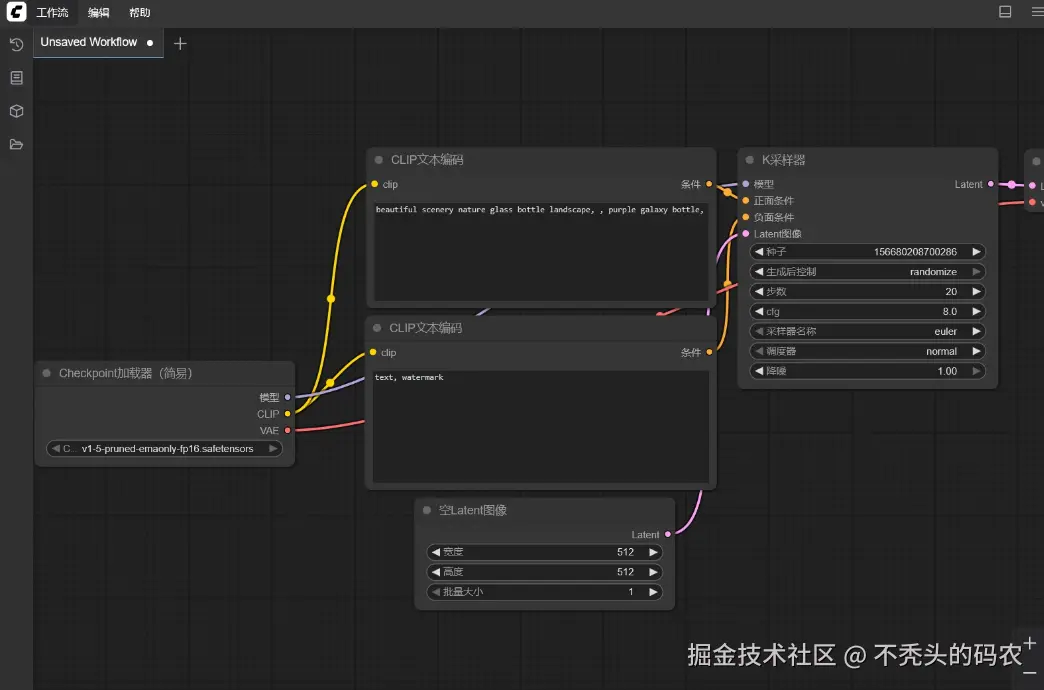This screenshot has width=1044, height=690.
Task: Increase 高度 height with right arrow
Action: tap(653, 572)
